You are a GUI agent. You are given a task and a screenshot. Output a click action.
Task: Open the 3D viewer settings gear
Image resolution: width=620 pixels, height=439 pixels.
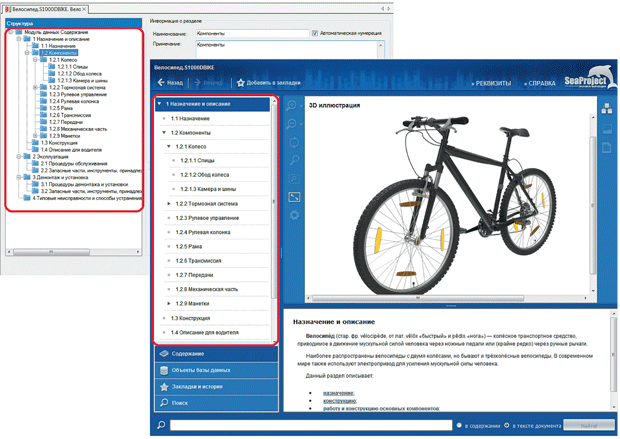click(294, 215)
